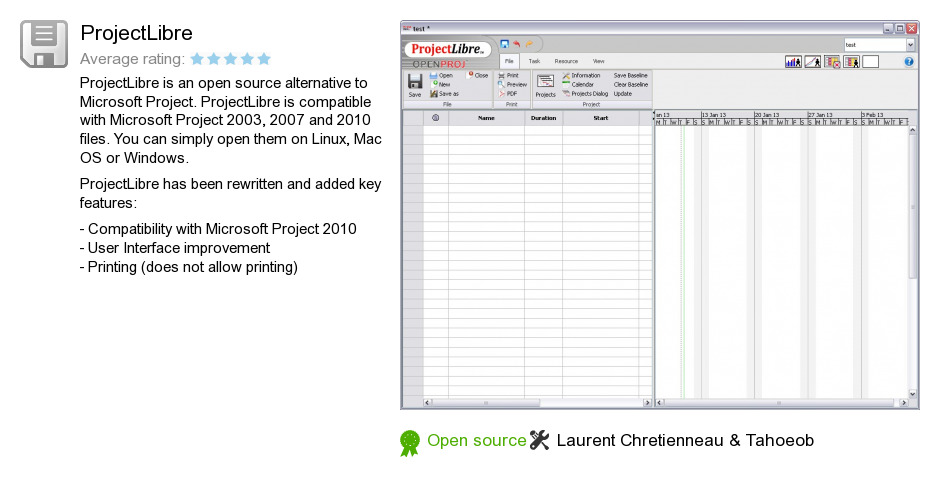This screenshot has width=940, height=487.
Task: Click the Gantt pane left scroll arrow
Action: [x=659, y=402]
